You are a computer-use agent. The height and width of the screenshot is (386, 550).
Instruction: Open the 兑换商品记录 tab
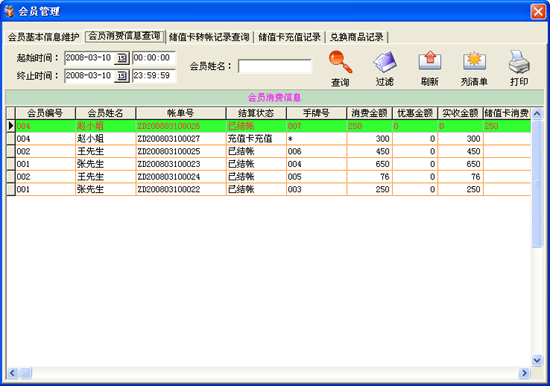tap(356, 37)
